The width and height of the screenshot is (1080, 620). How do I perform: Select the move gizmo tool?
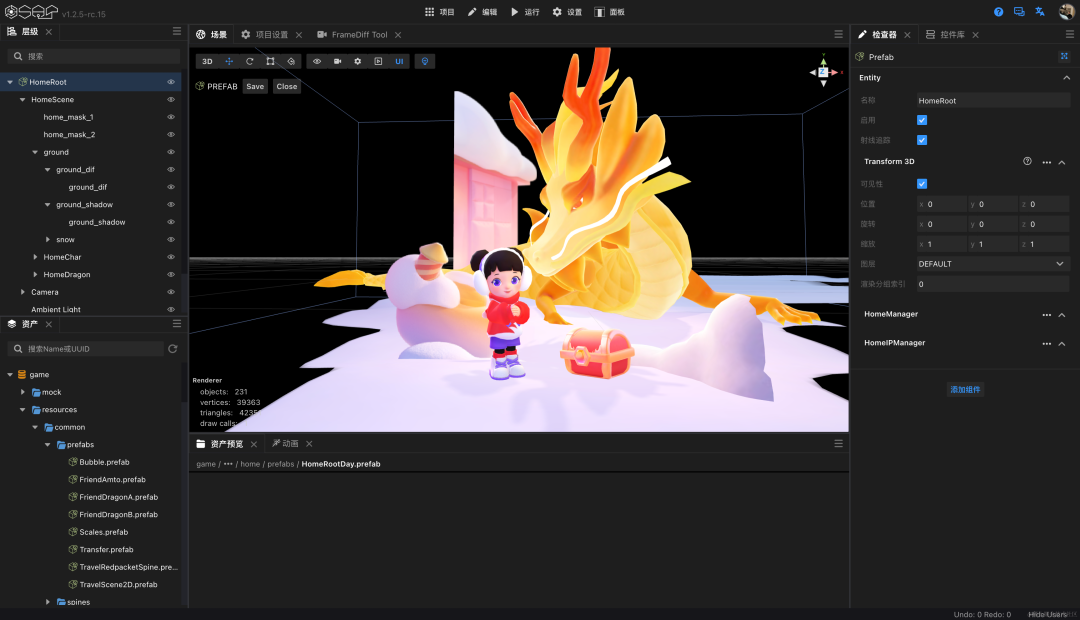[229, 61]
